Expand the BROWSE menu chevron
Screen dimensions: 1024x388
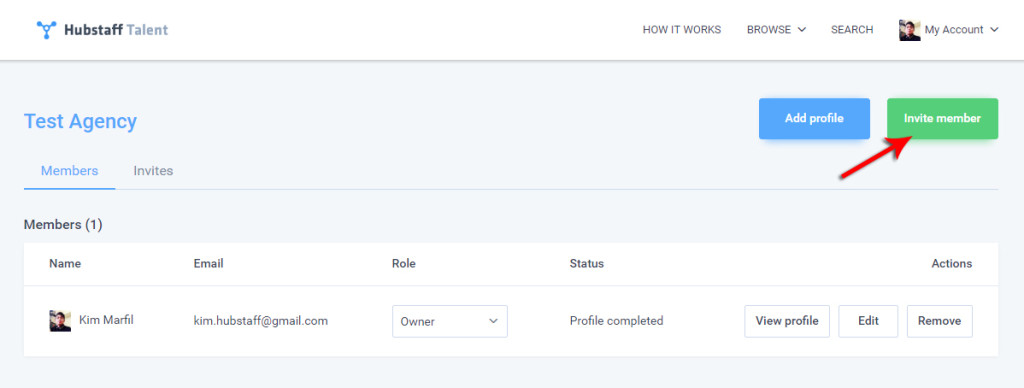point(802,30)
